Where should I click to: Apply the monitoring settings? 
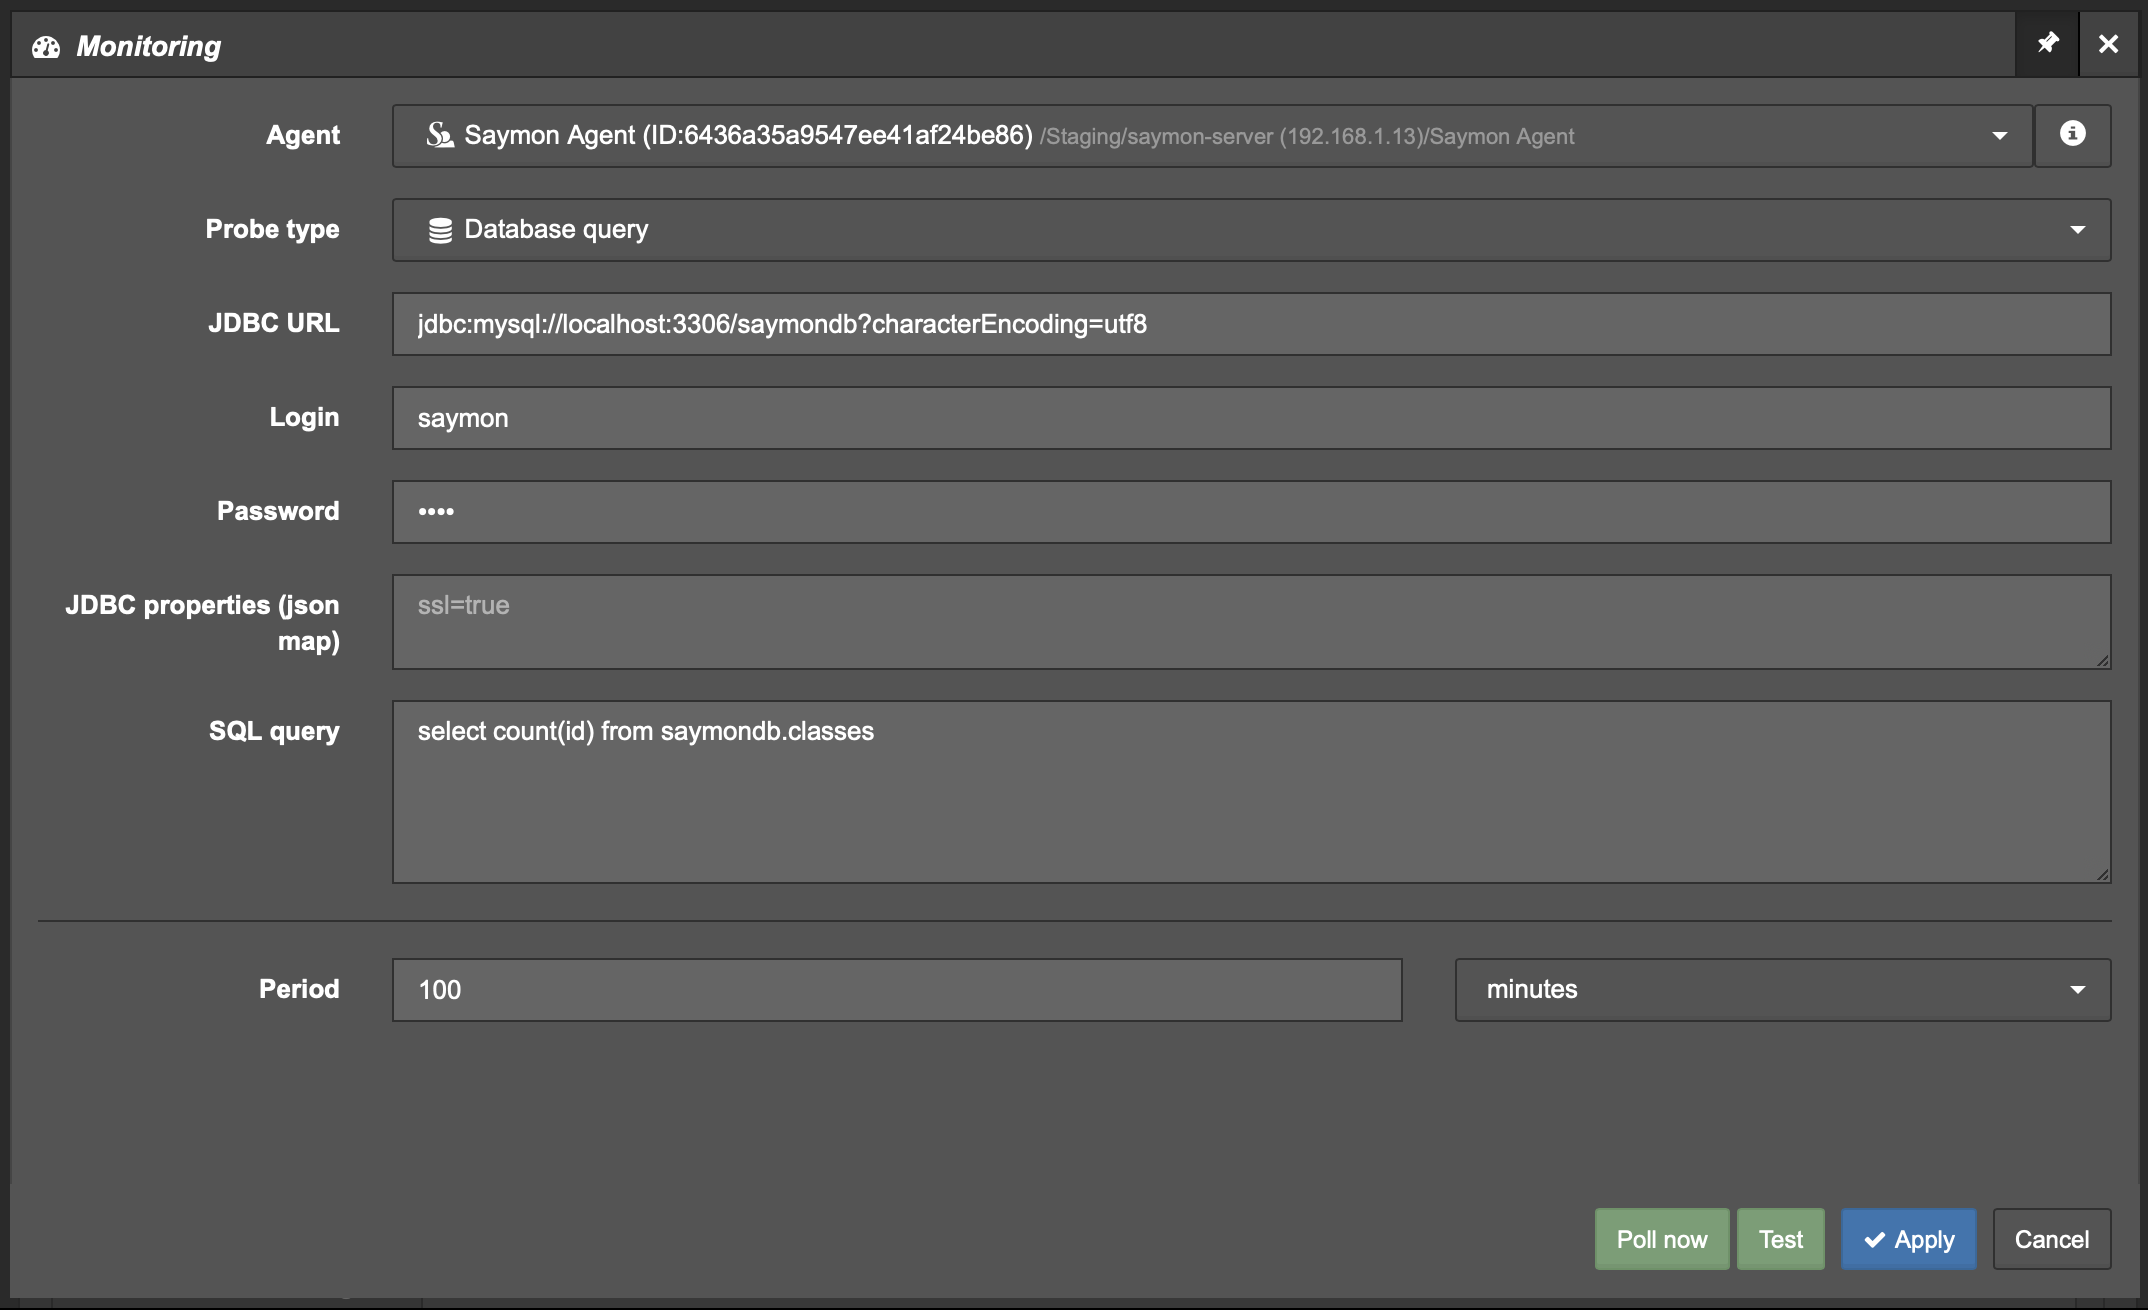[x=1909, y=1240]
